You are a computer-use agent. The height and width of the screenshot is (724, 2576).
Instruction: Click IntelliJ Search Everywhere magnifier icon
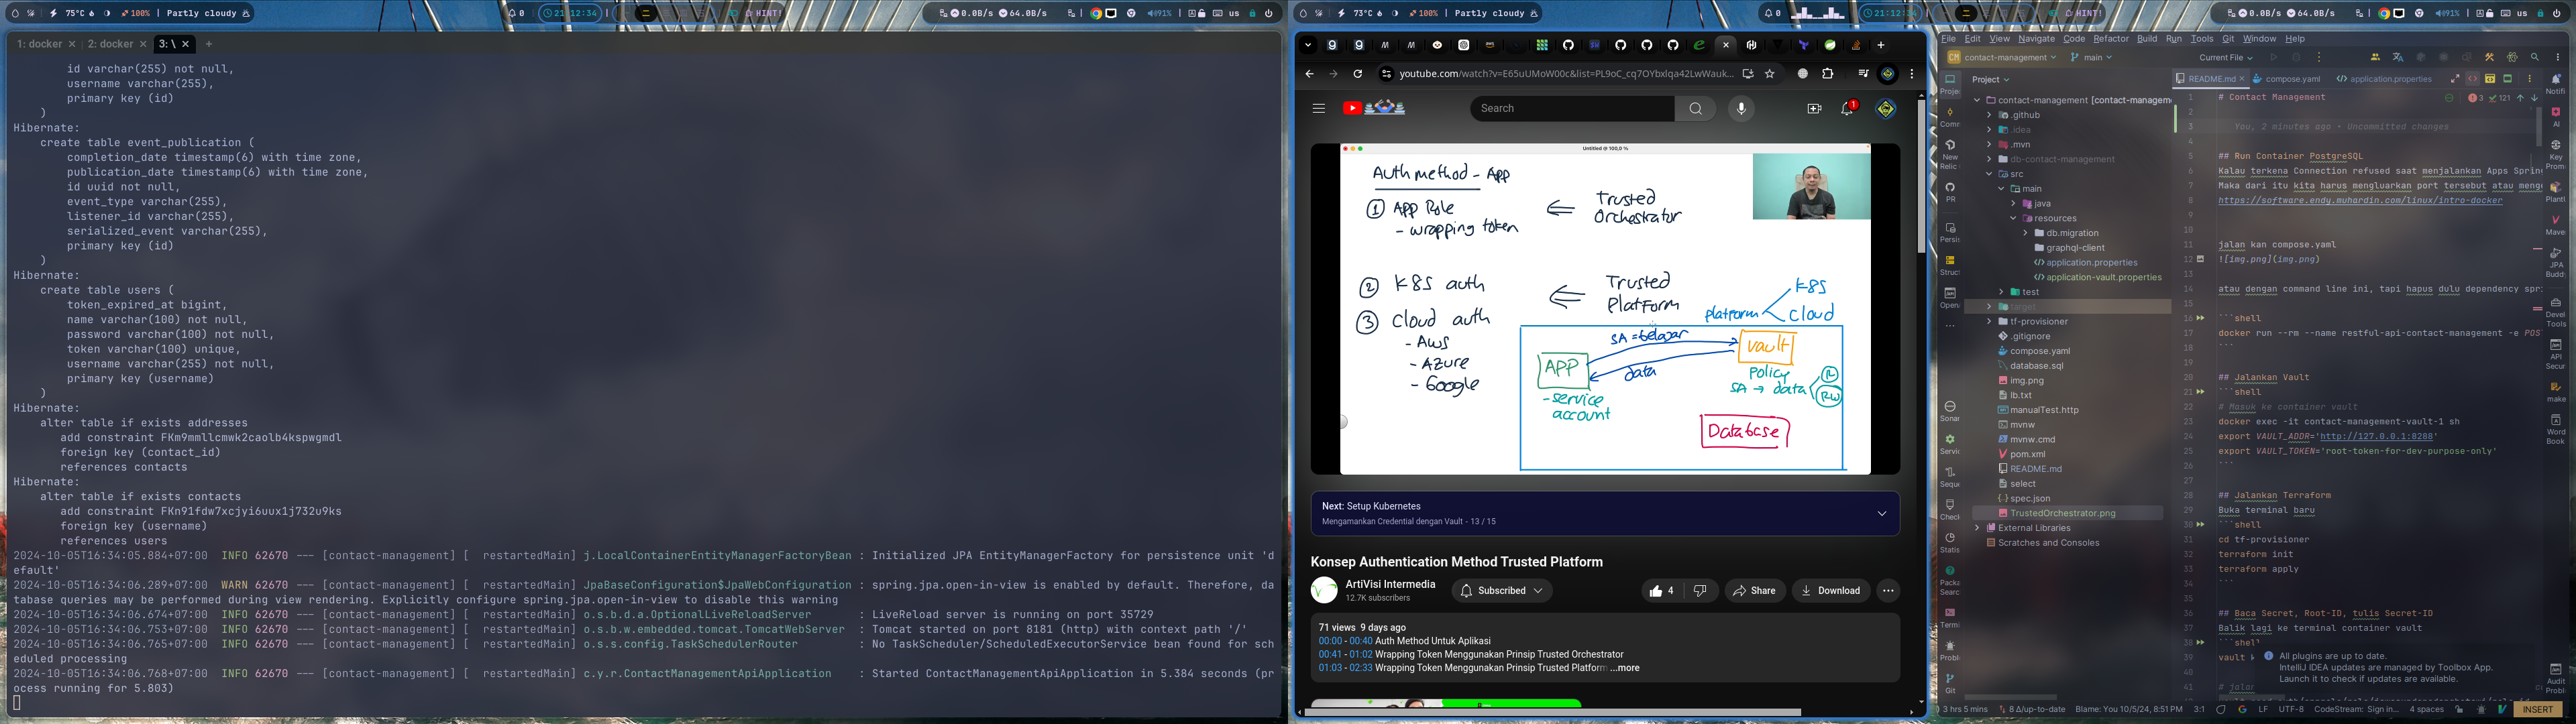(x=2534, y=58)
